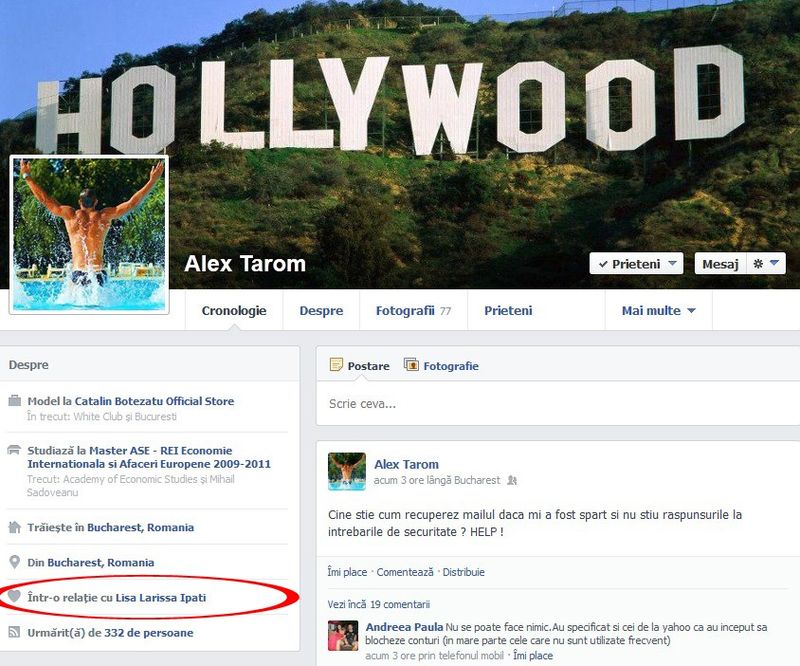Viewport: 800px width, 666px height.
Task: Click the education building icon beside Studiază
Action: point(14,450)
